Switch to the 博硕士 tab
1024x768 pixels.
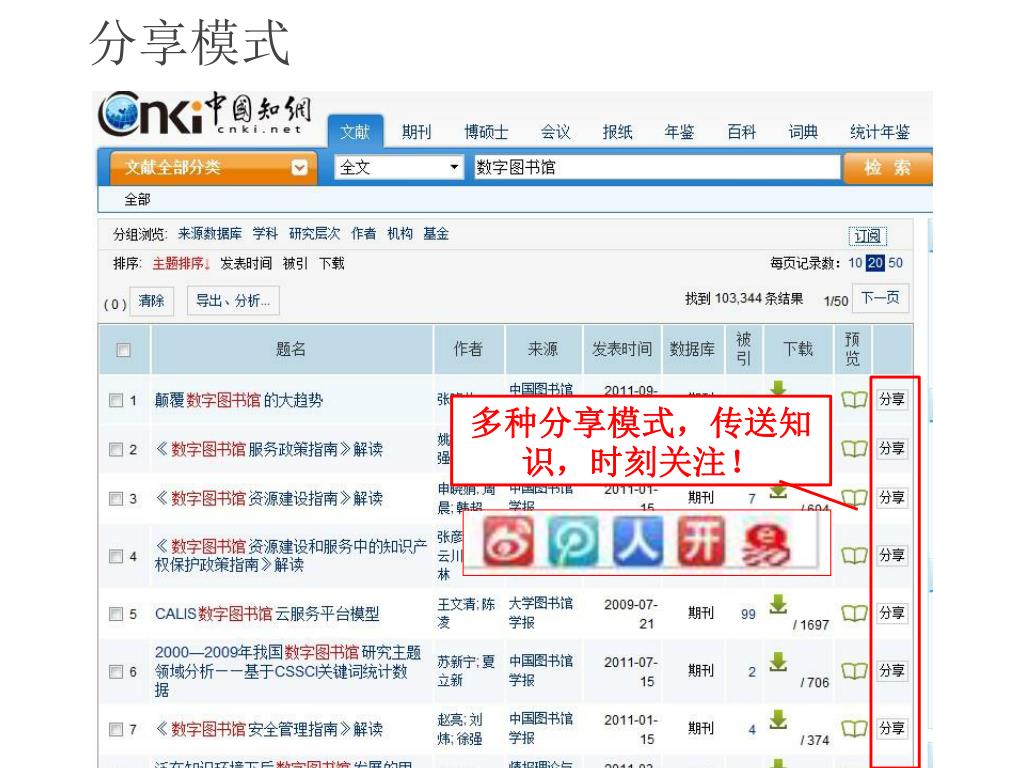tap(486, 132)
